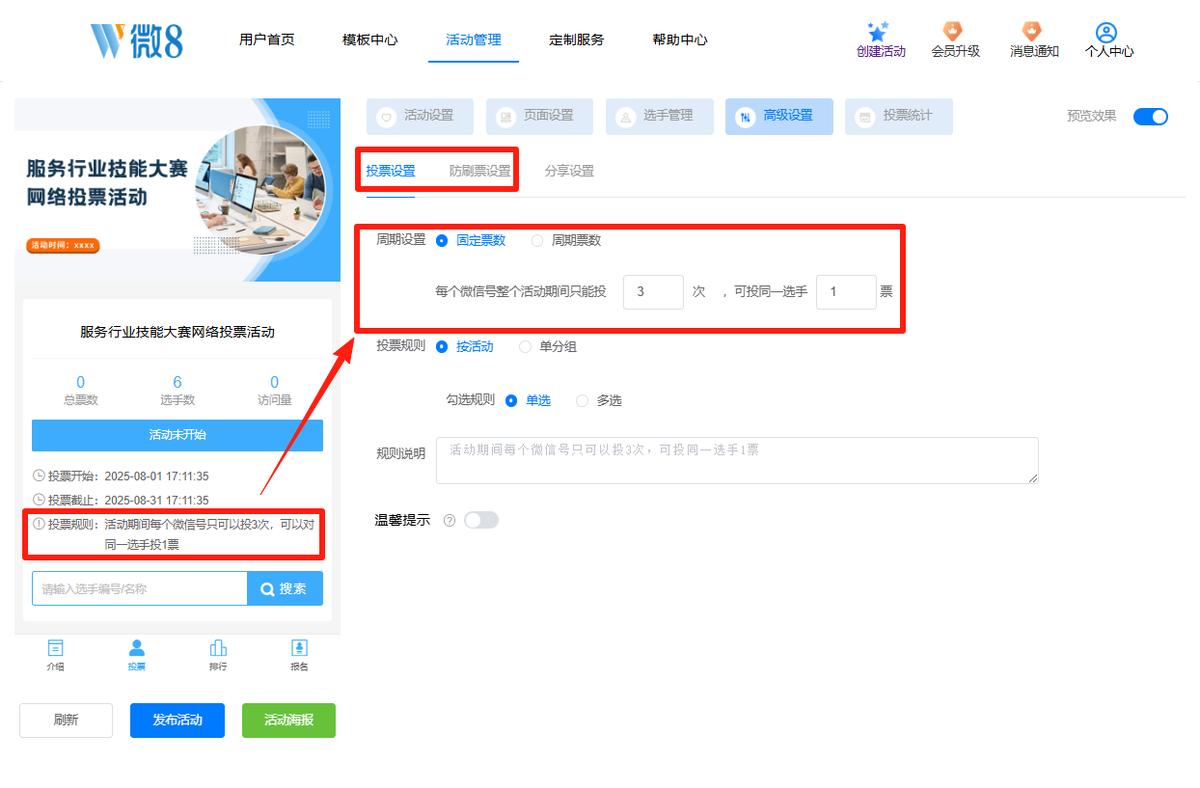Focus the same-contestant votes field showing 1
Image resolution: width=1200 pixels, height=788 pixels.
[846, 292]
